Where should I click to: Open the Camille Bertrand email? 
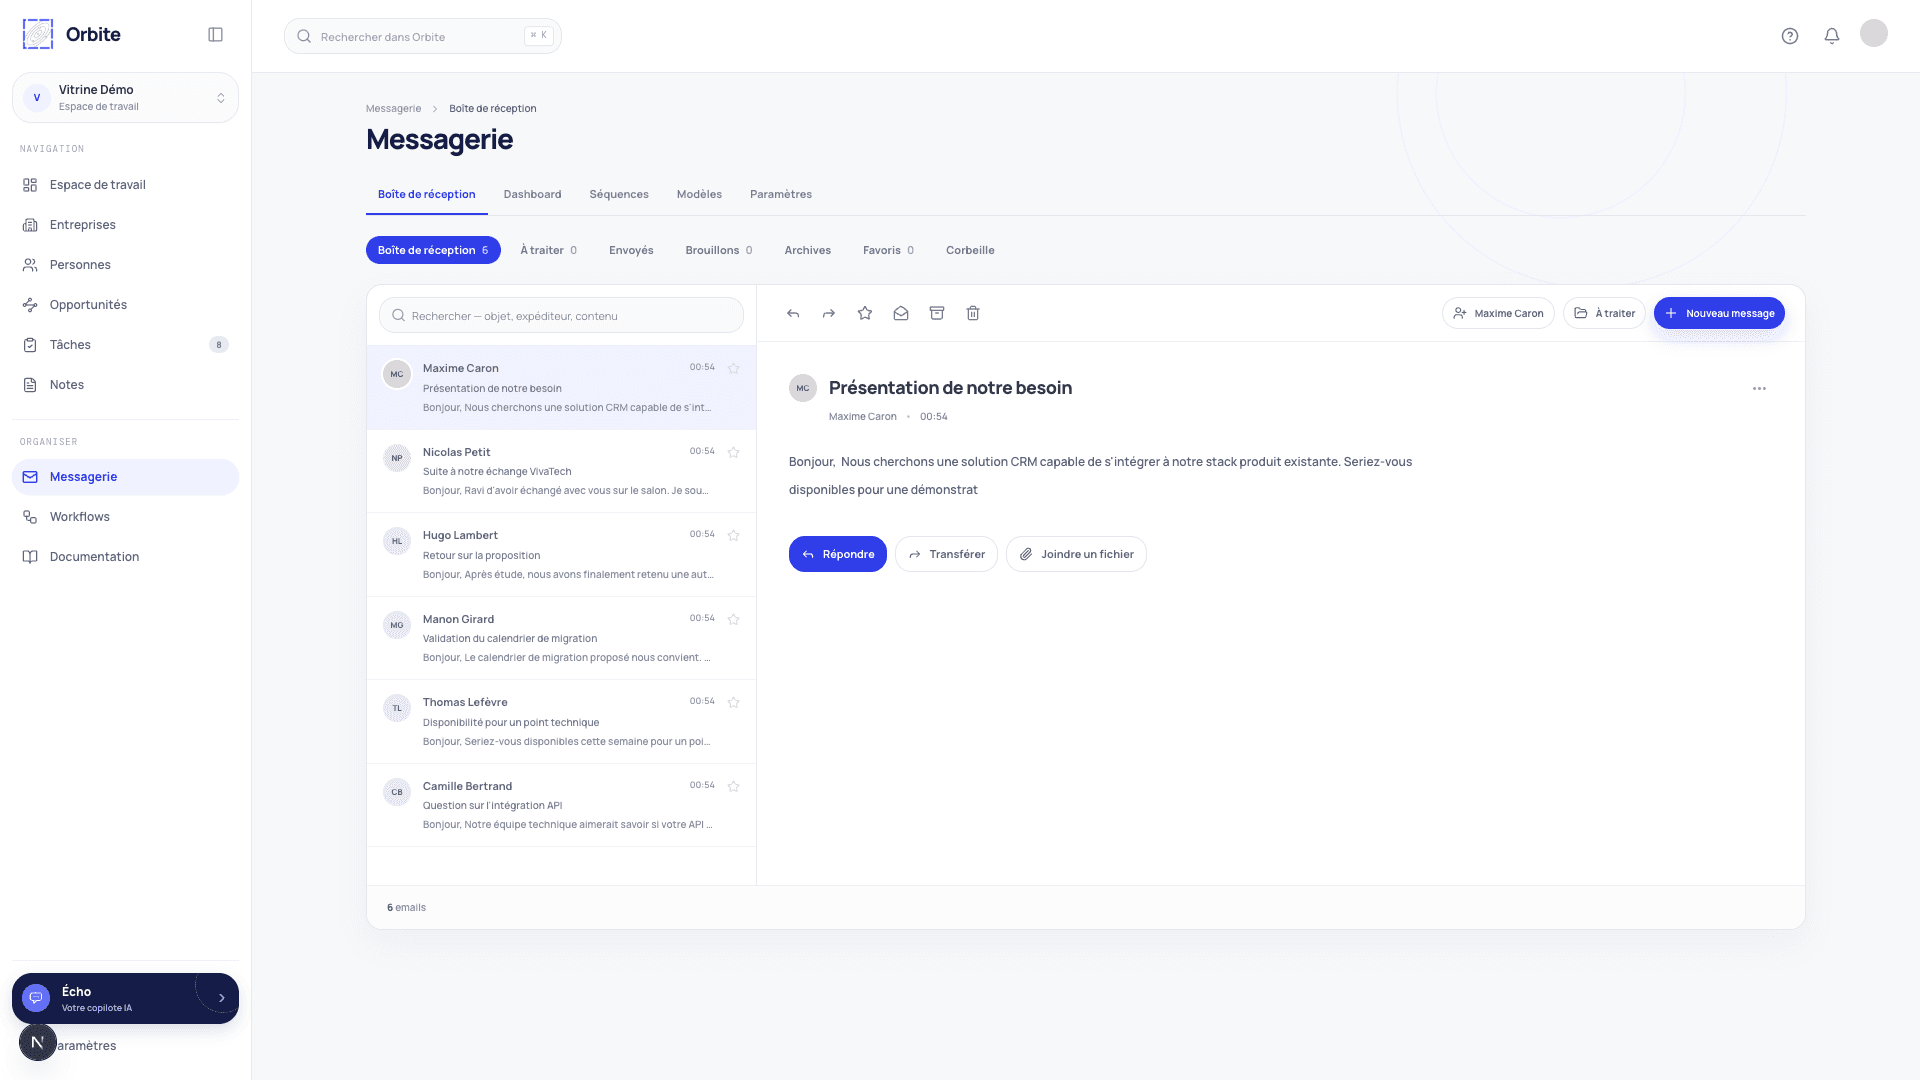pyautogui.click(x=561, y=805)
